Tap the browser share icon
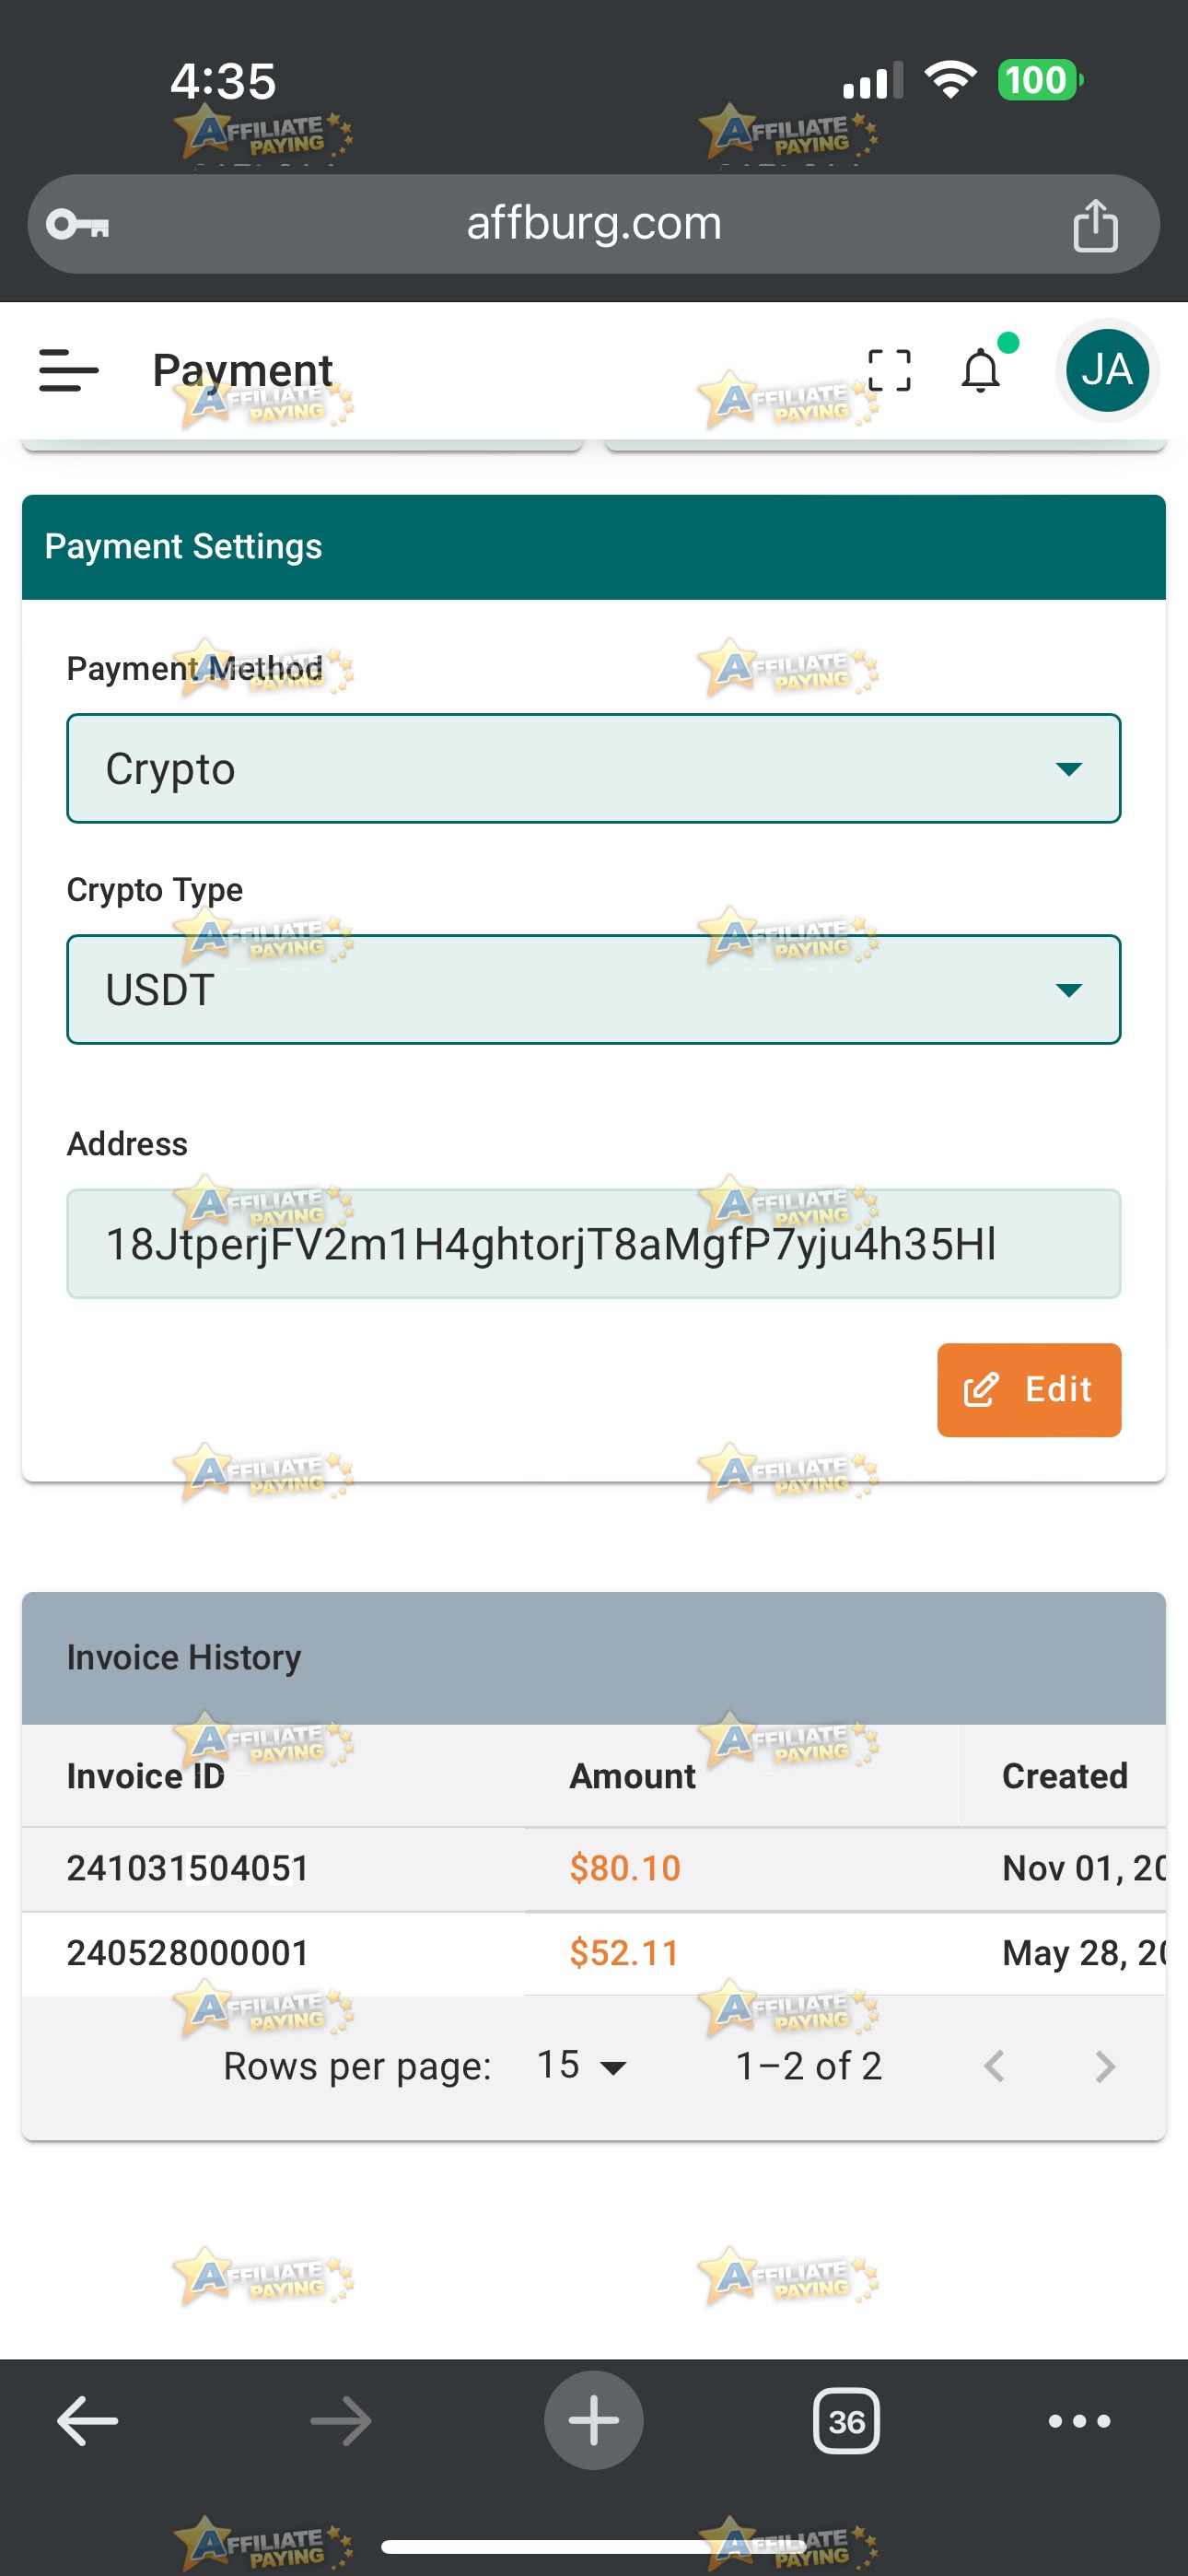1188x2576 pixels. (1095, 224)
